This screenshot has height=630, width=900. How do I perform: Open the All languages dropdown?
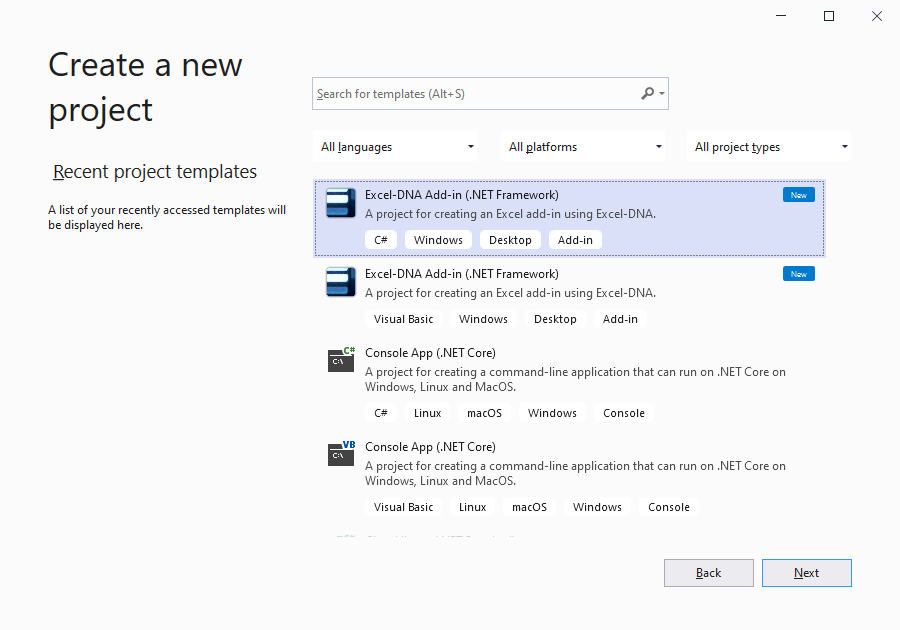click(x=397, y=147)
